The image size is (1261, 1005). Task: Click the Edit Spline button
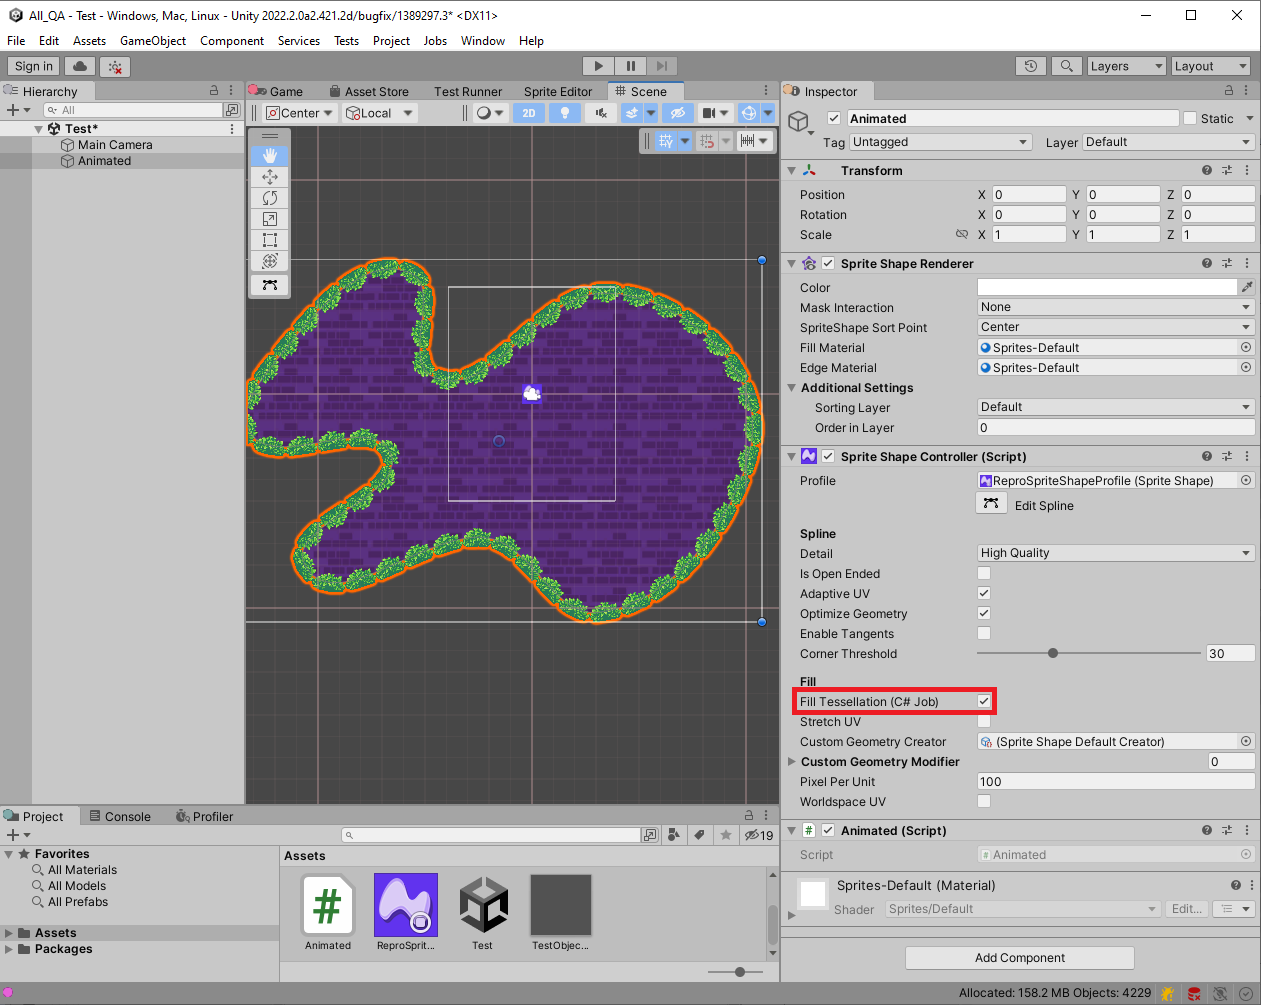point(991,504)
